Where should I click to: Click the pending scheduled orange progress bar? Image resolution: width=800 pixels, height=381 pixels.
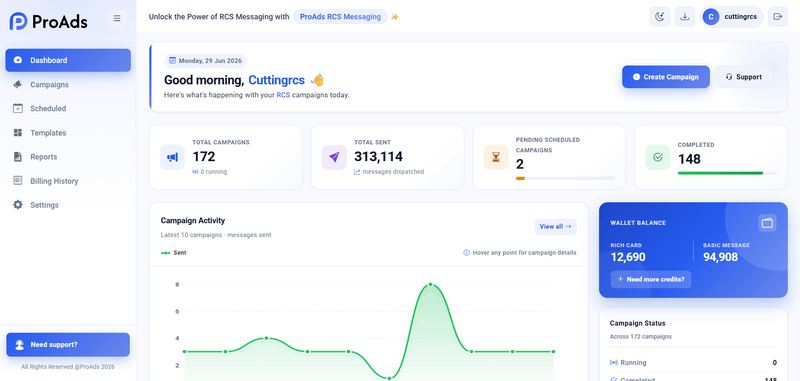click(x=520, y=179)
